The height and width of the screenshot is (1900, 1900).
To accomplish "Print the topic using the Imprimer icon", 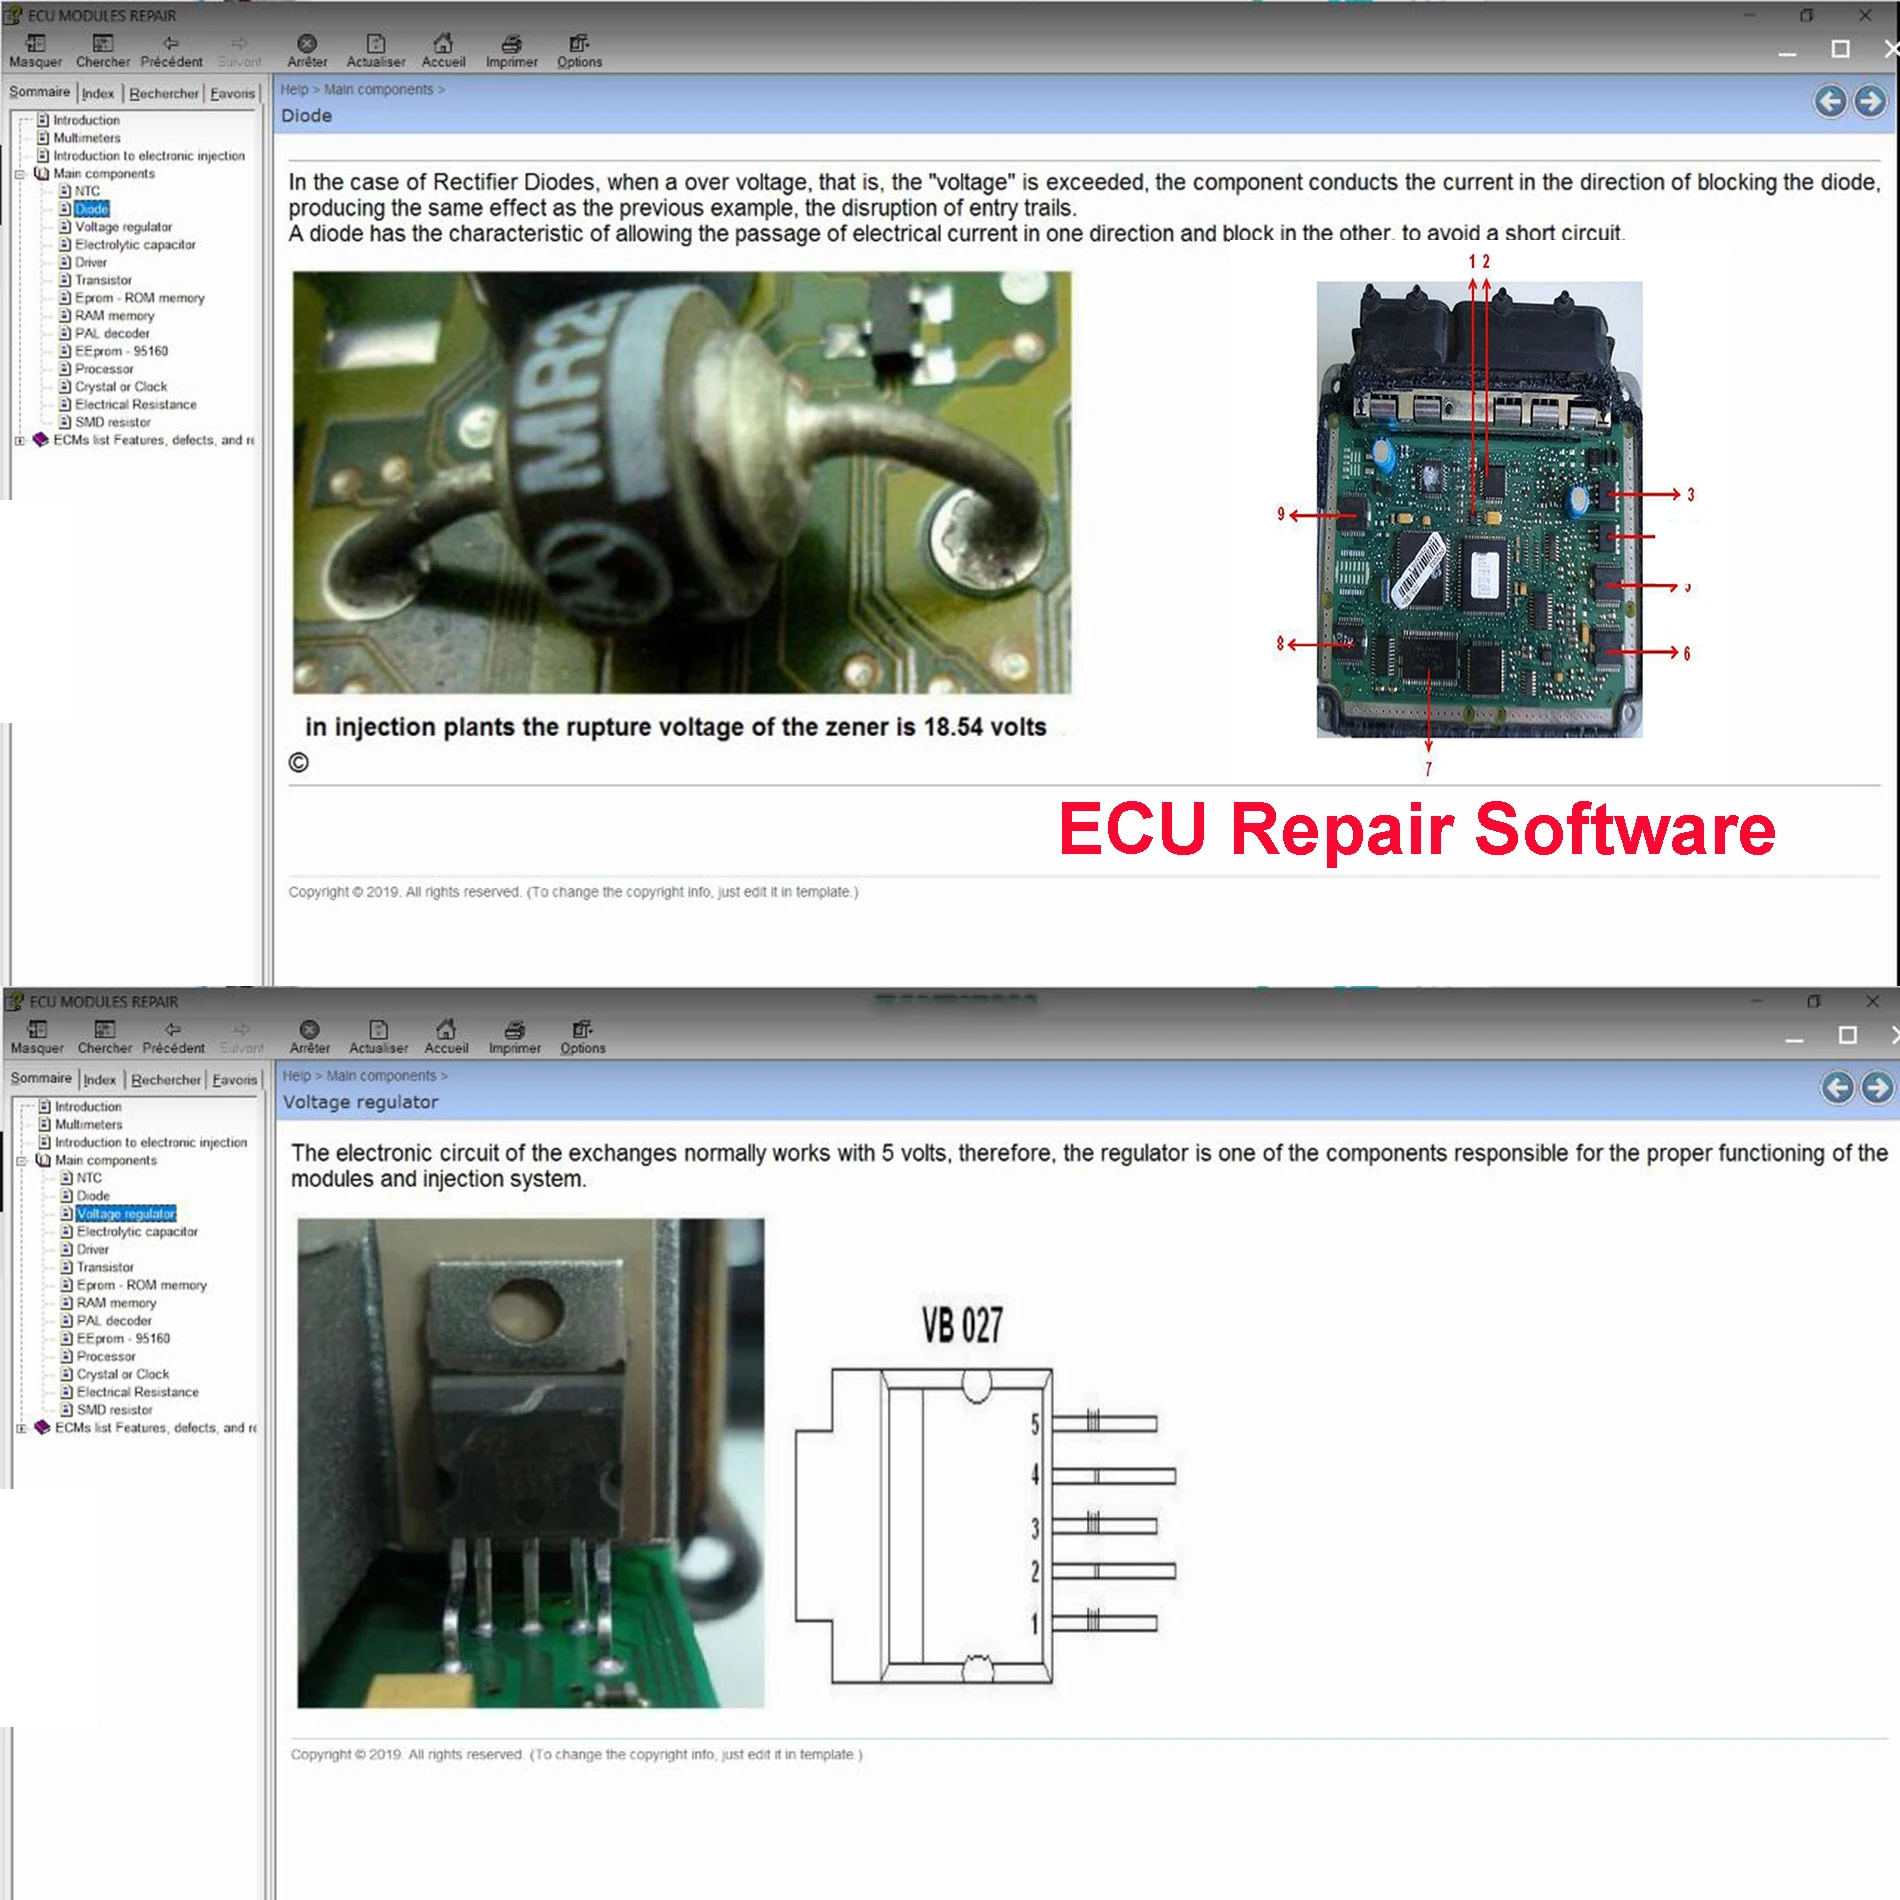I will point(511,45).
